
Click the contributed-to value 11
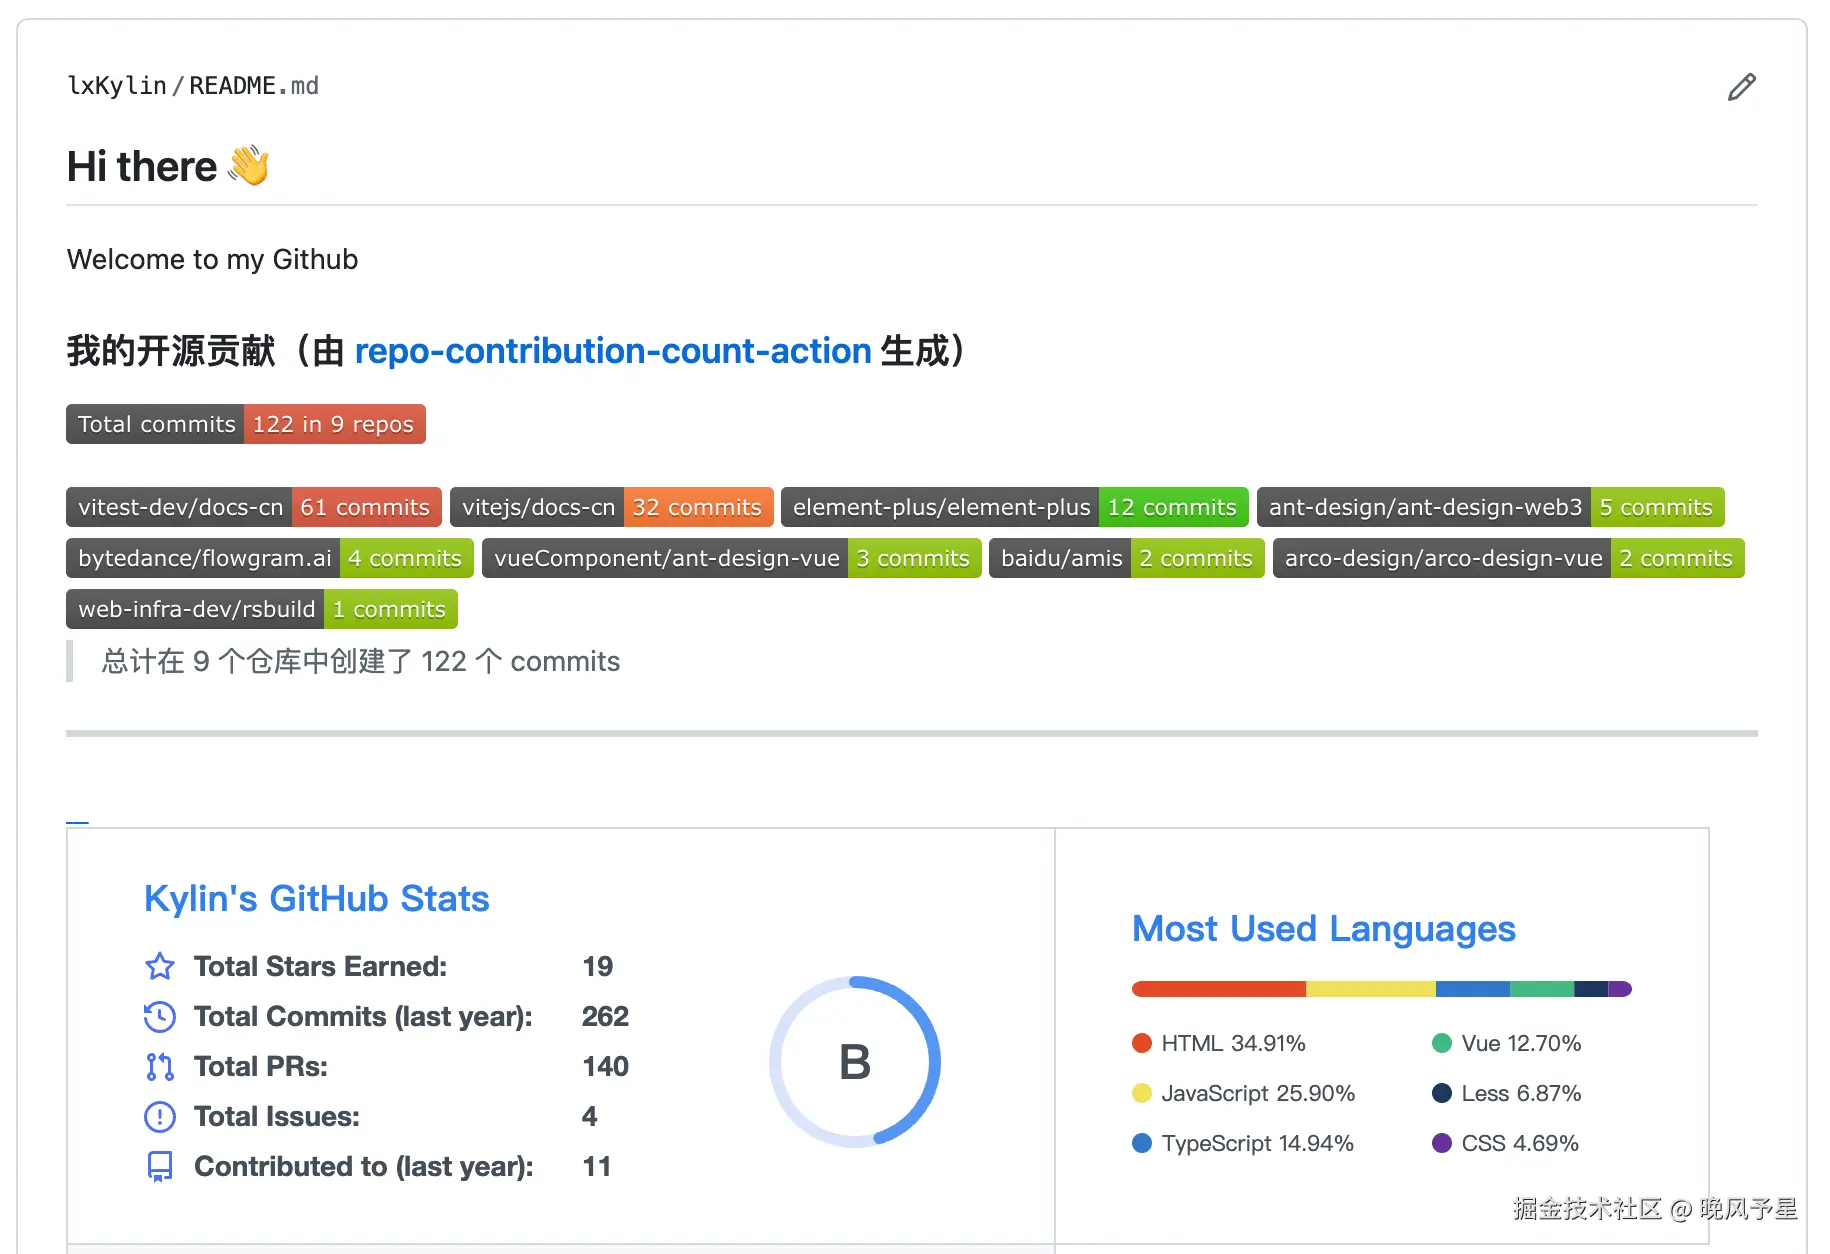(597, 1166)
